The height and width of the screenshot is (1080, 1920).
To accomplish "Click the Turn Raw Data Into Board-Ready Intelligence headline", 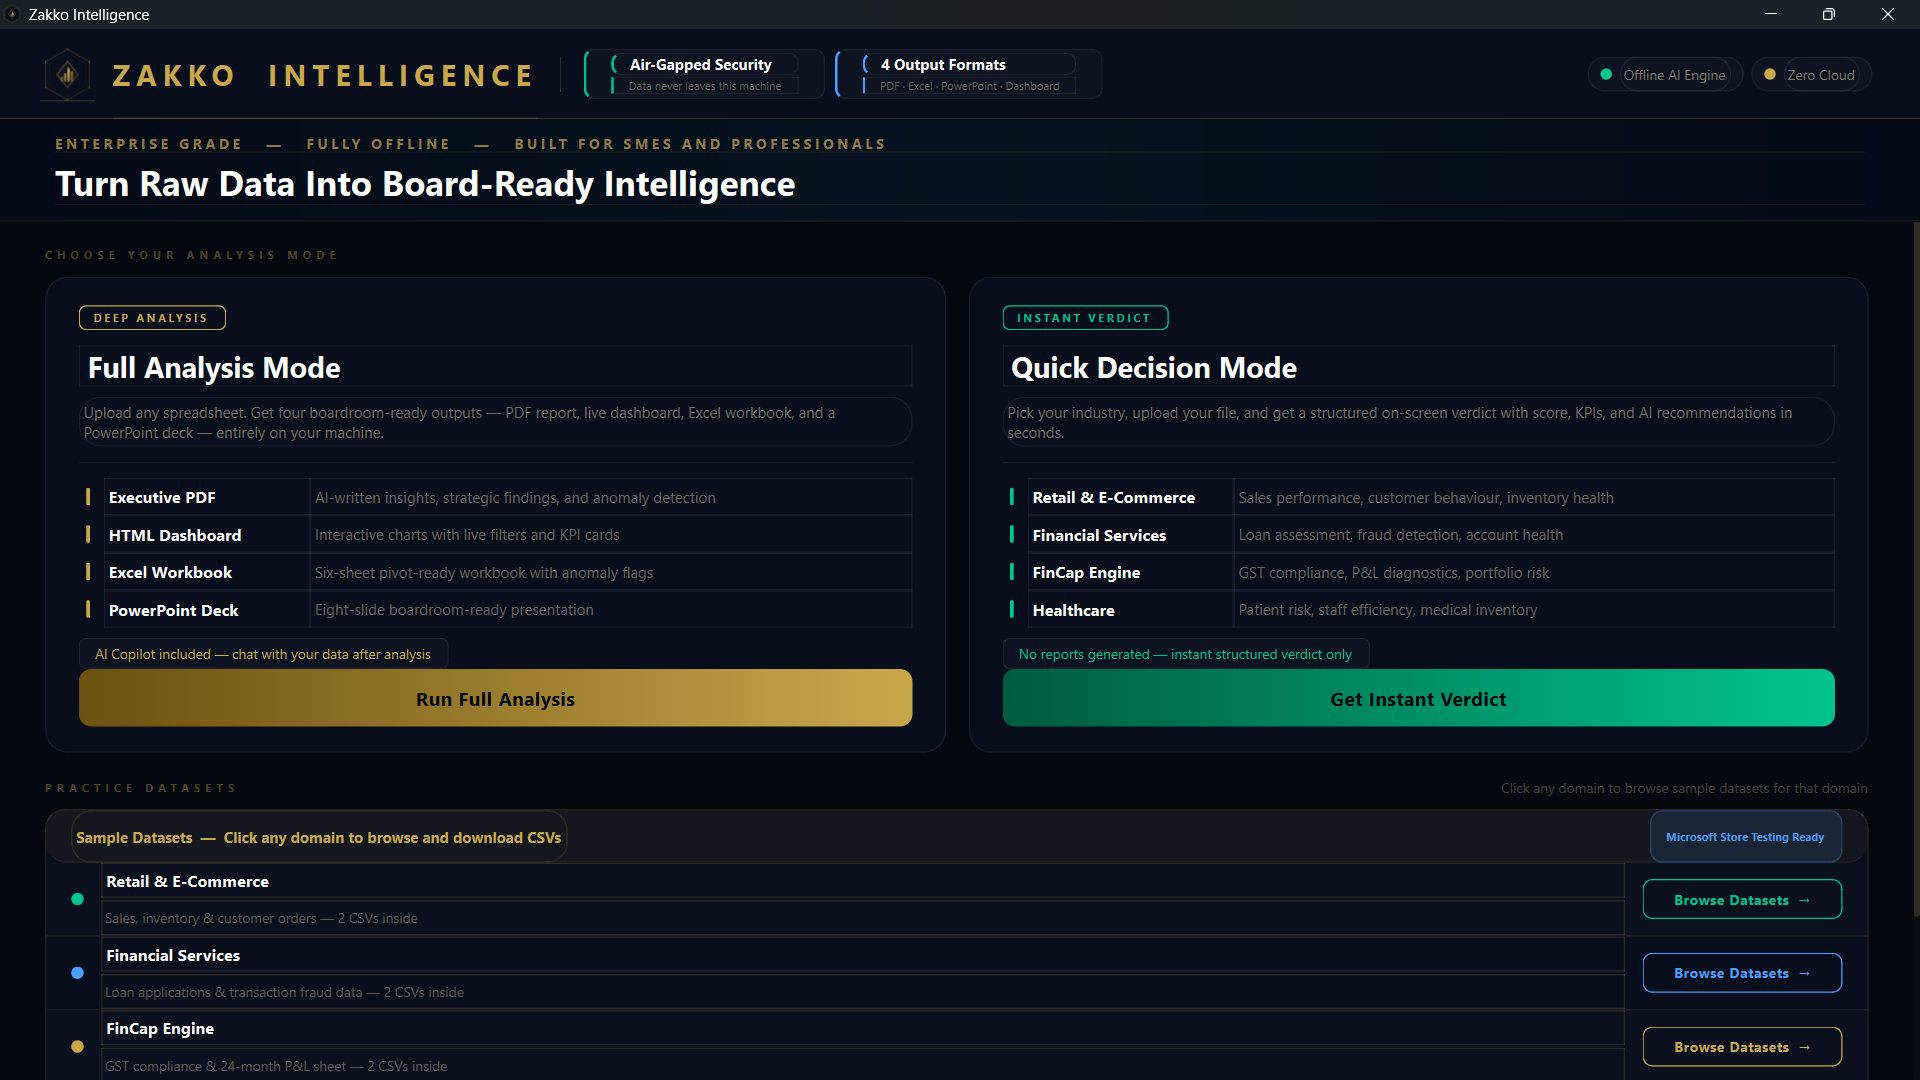I will pyautogui.click(x=425, y=184).
